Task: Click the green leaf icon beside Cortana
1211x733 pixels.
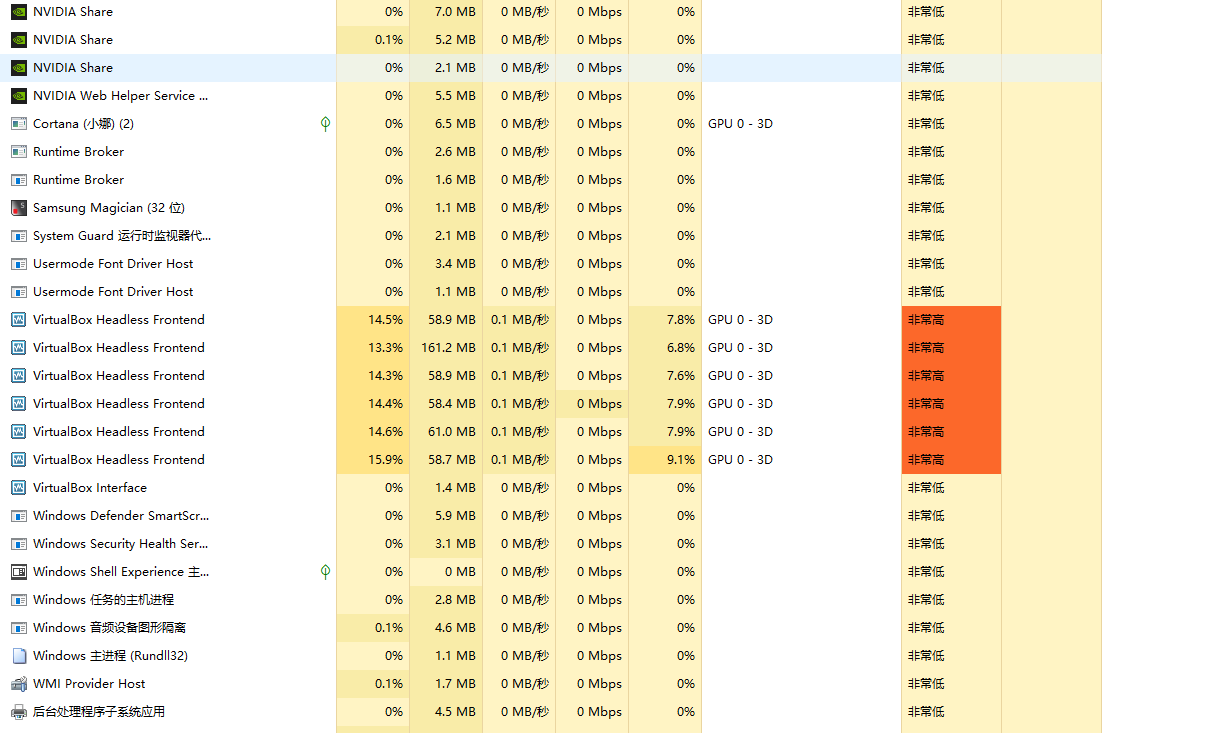Action: (x=325, y=124)
